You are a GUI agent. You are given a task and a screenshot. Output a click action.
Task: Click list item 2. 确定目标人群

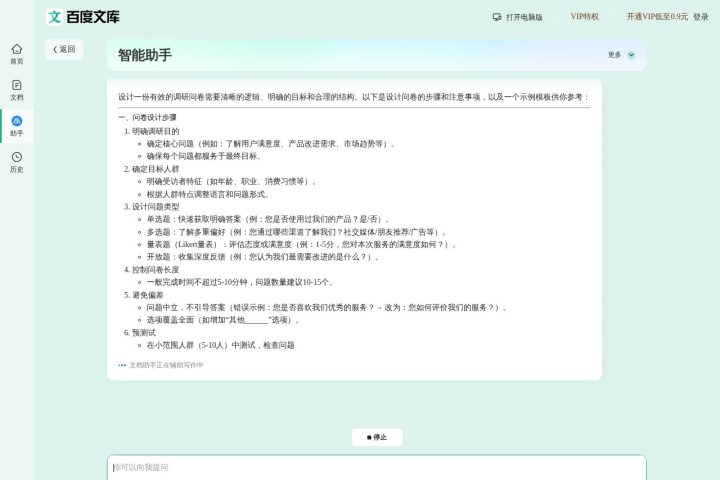coord(151,169)
